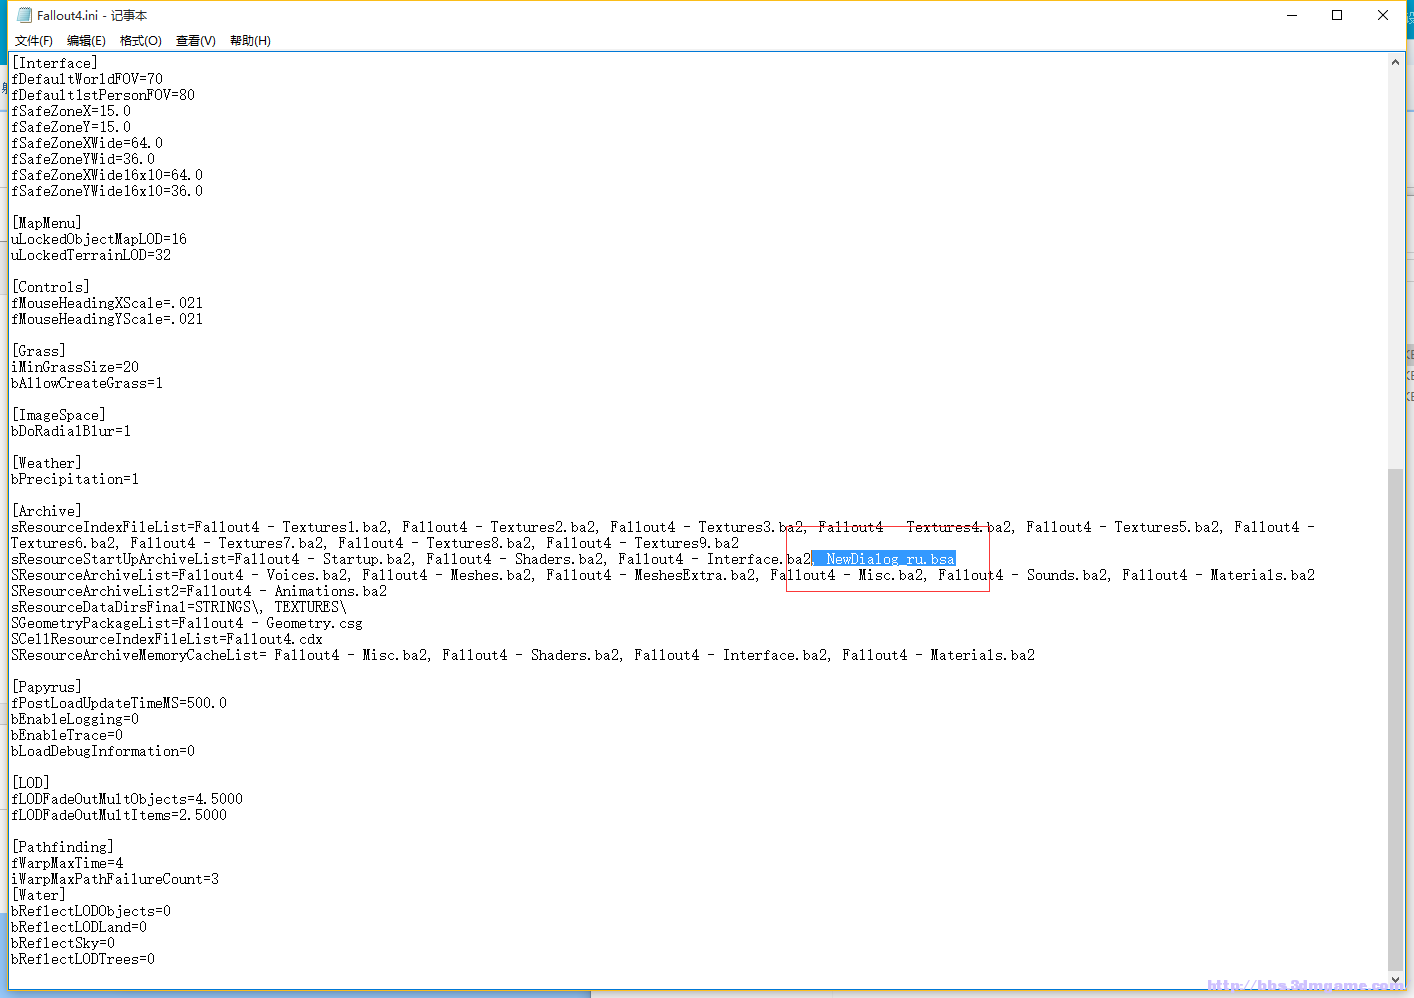This screenshot has height=998, width=1414.
Task: Click the vertical scrollbar thumb
Action: (x=1395, y=718)
